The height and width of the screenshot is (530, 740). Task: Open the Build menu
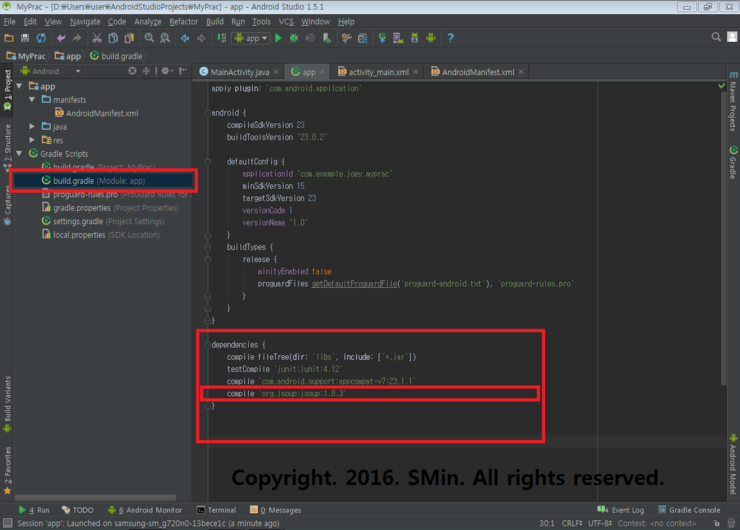point(215,22)
